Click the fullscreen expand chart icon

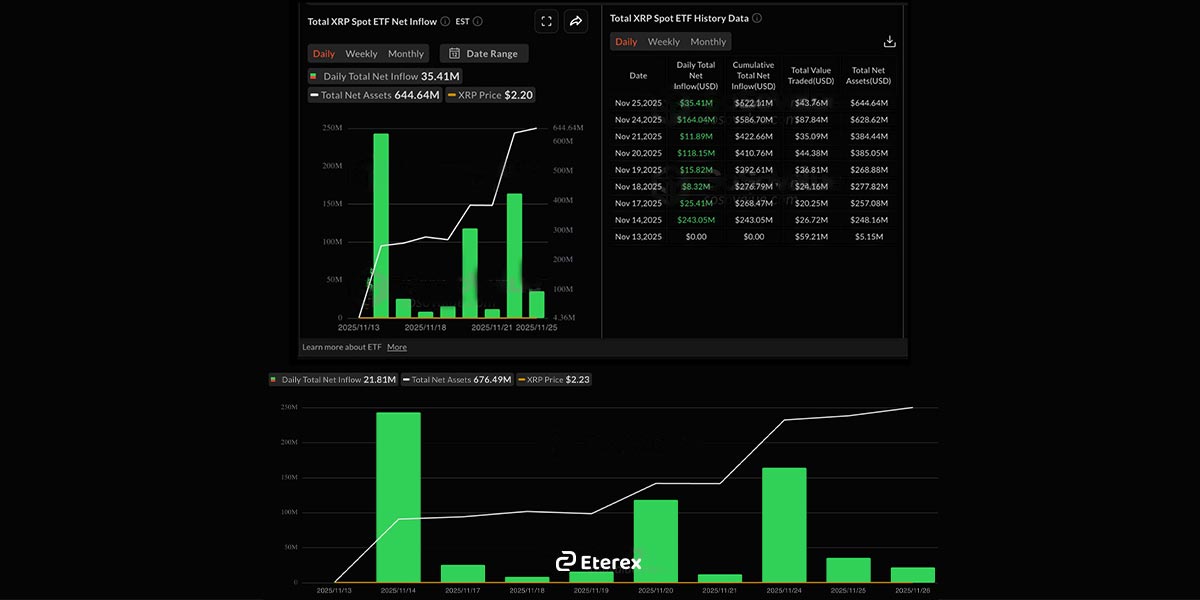tap(546, 21)
